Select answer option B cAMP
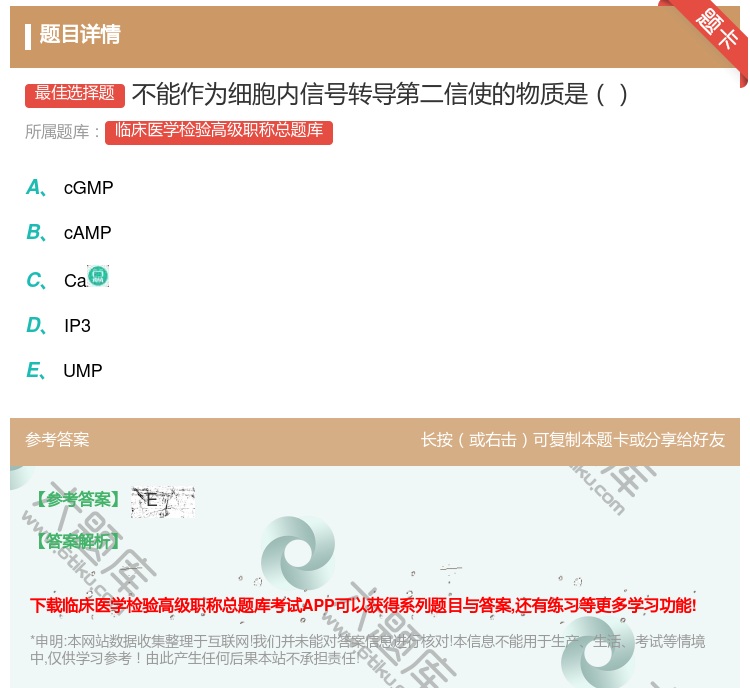Screen dimensions: 750x688 [69, 233]
